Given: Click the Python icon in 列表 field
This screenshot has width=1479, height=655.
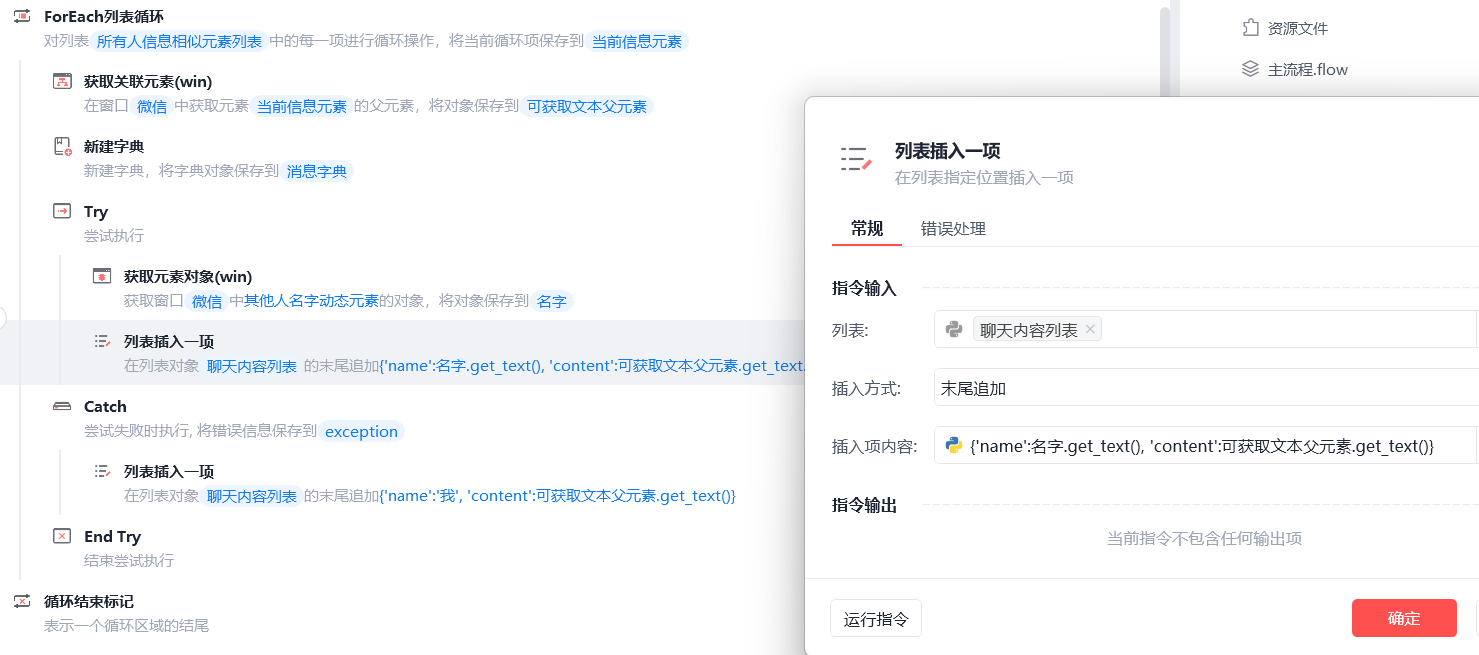Looking at the screenshot, I should pos(954,329).
